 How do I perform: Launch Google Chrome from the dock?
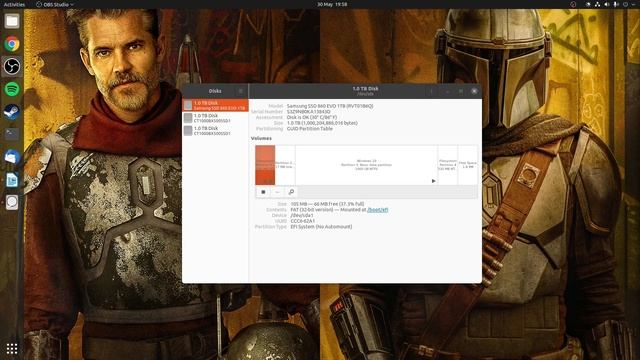[x=12, y=44]
